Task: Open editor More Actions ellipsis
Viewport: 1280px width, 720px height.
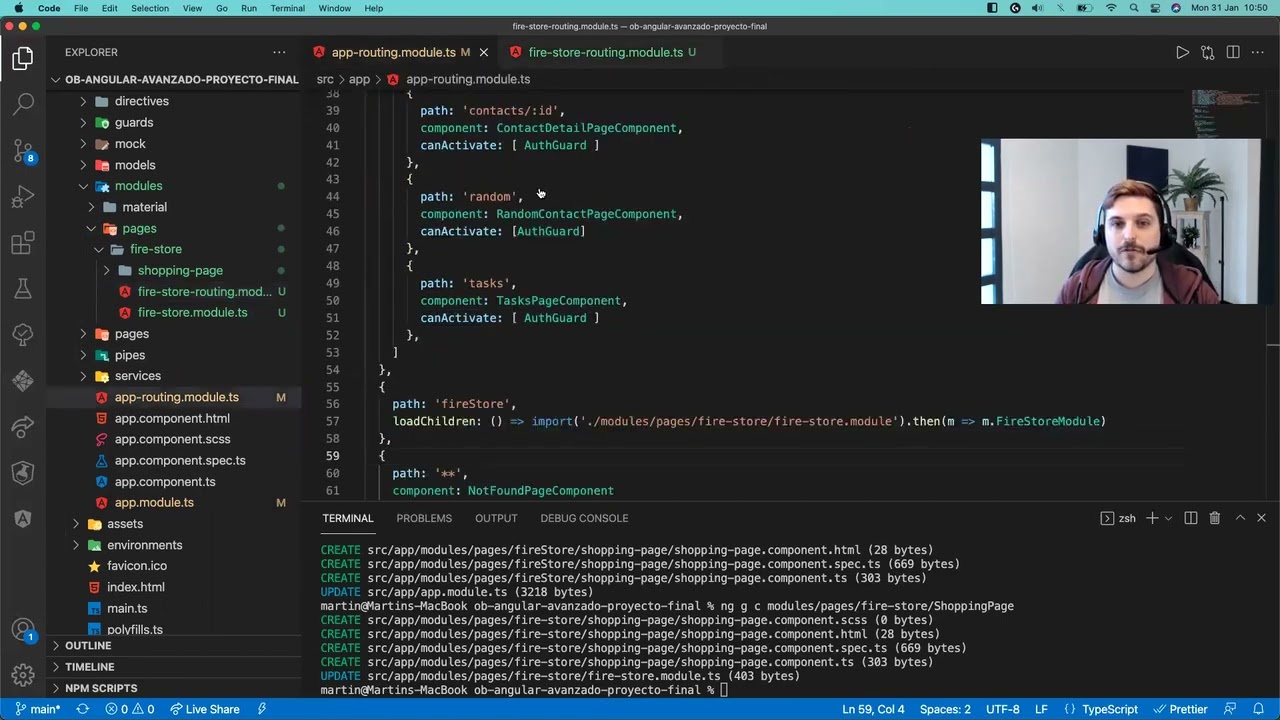Action: point(1259,52)
